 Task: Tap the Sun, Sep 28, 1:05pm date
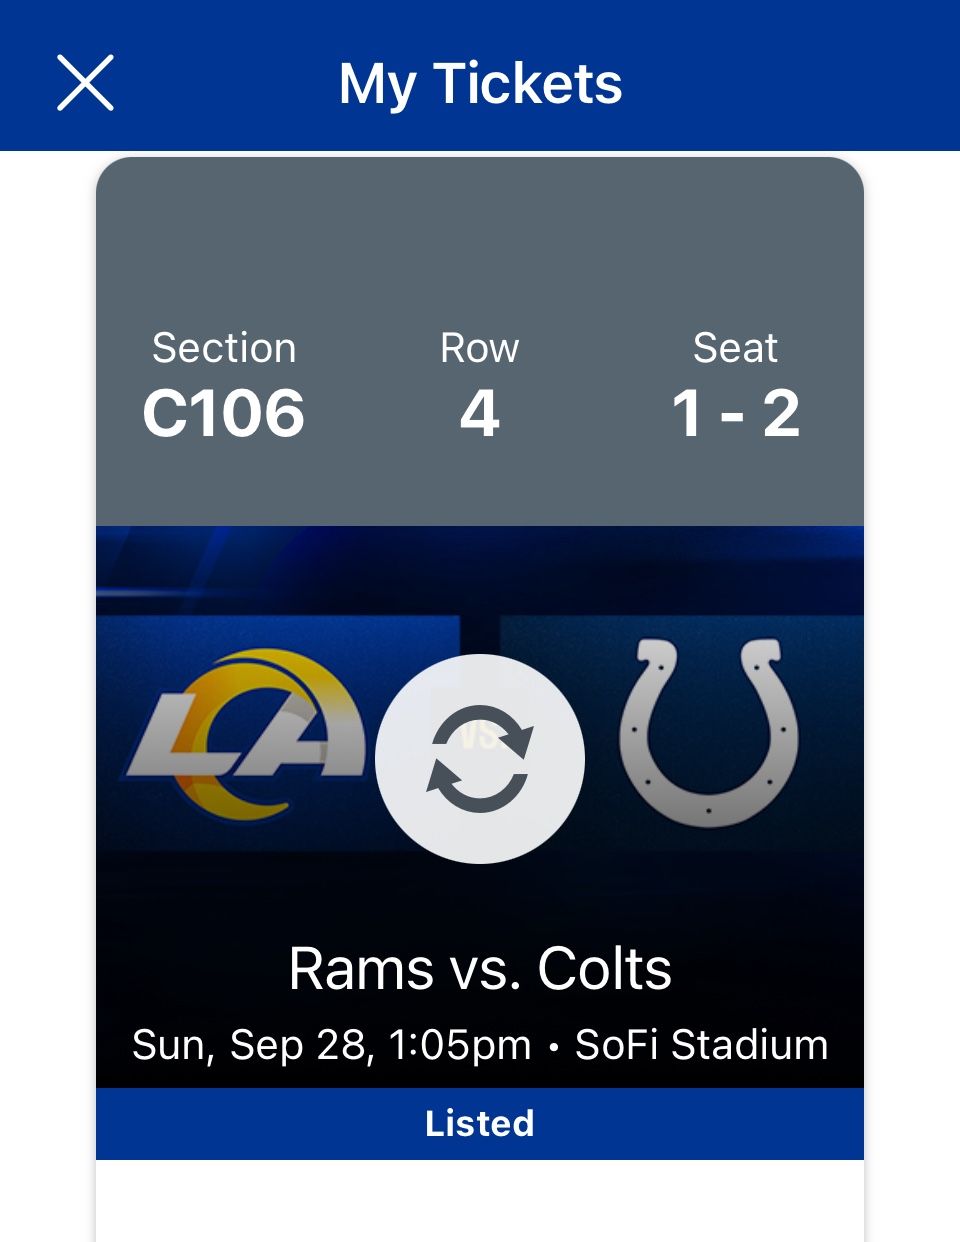point(331,1044)
